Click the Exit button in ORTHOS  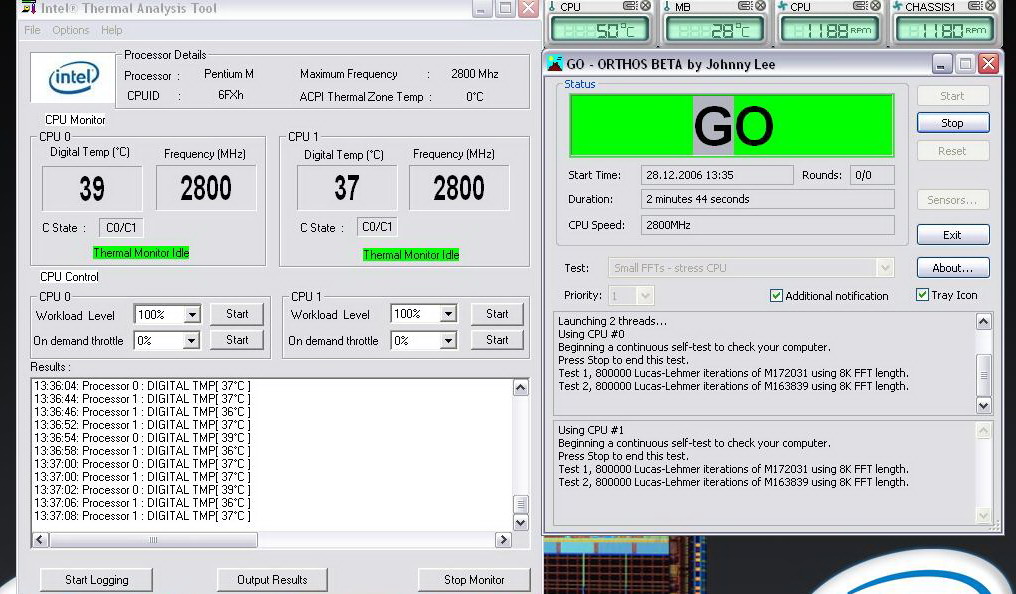coord(952,235)
